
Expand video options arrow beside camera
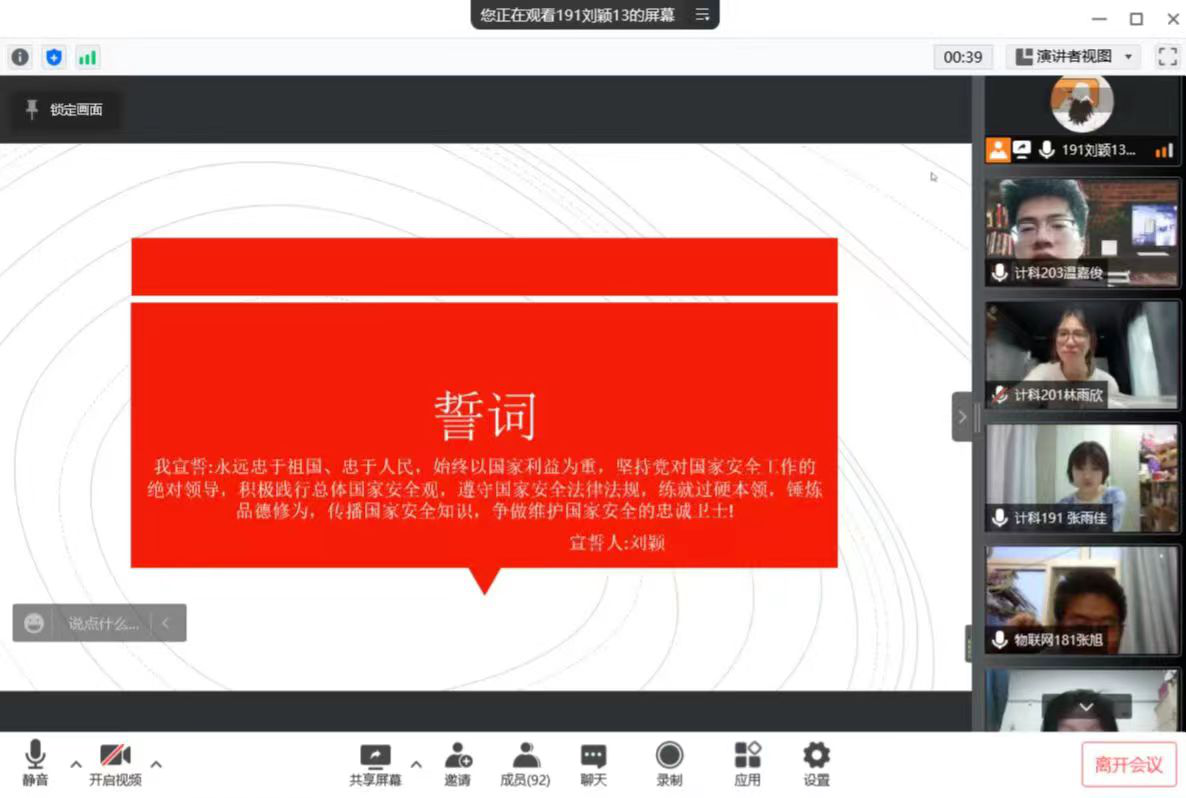[x=156, y=764]
